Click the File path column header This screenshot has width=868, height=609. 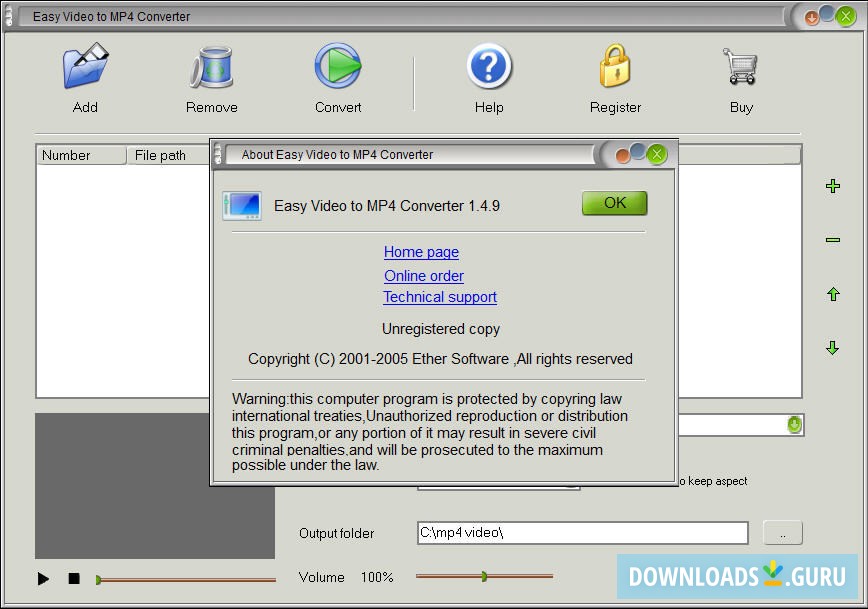tap(168, 155)
